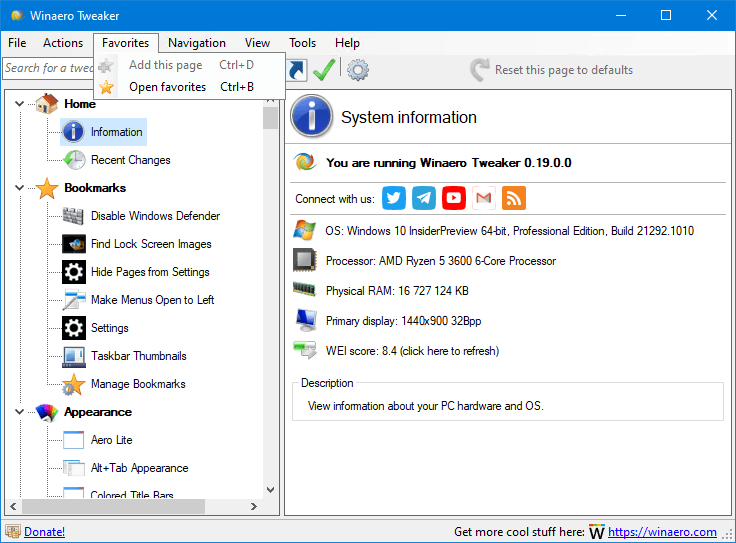The image size is (736, 543).
Task: Click WEI score to refresh it
Action: point(412,351)
